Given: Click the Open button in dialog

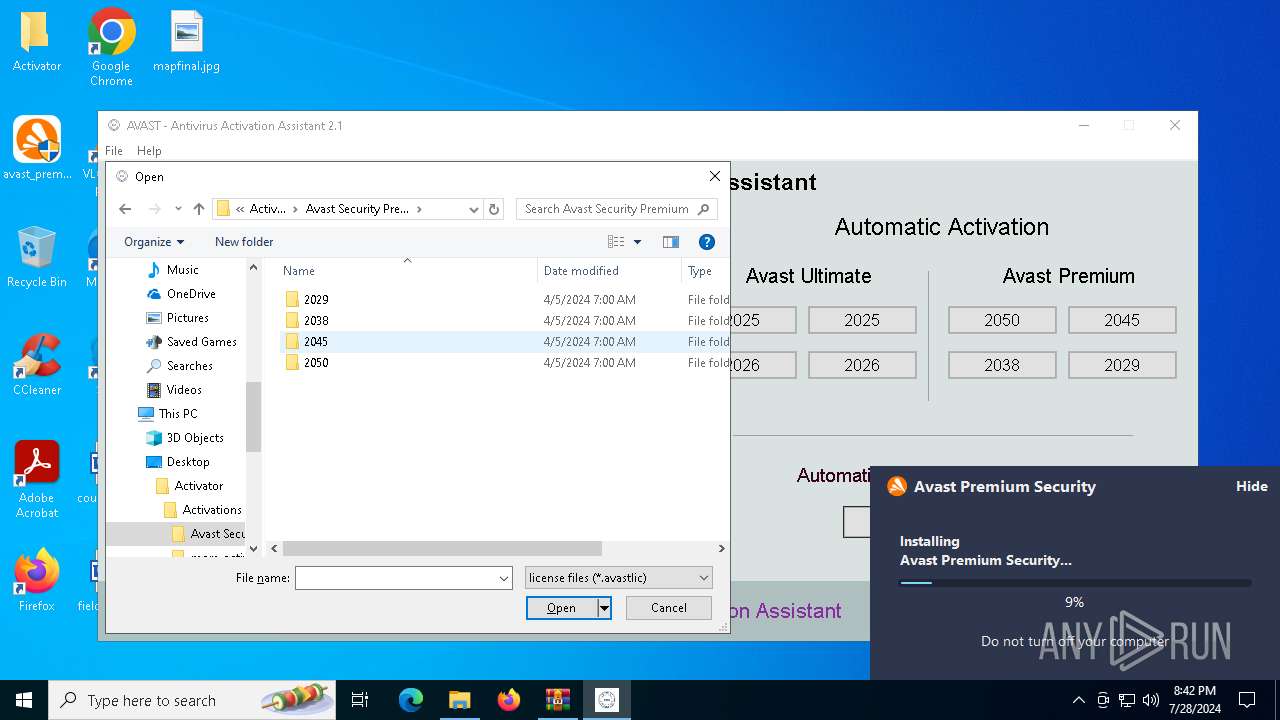Looking at the screenshot, I should 562,608.
